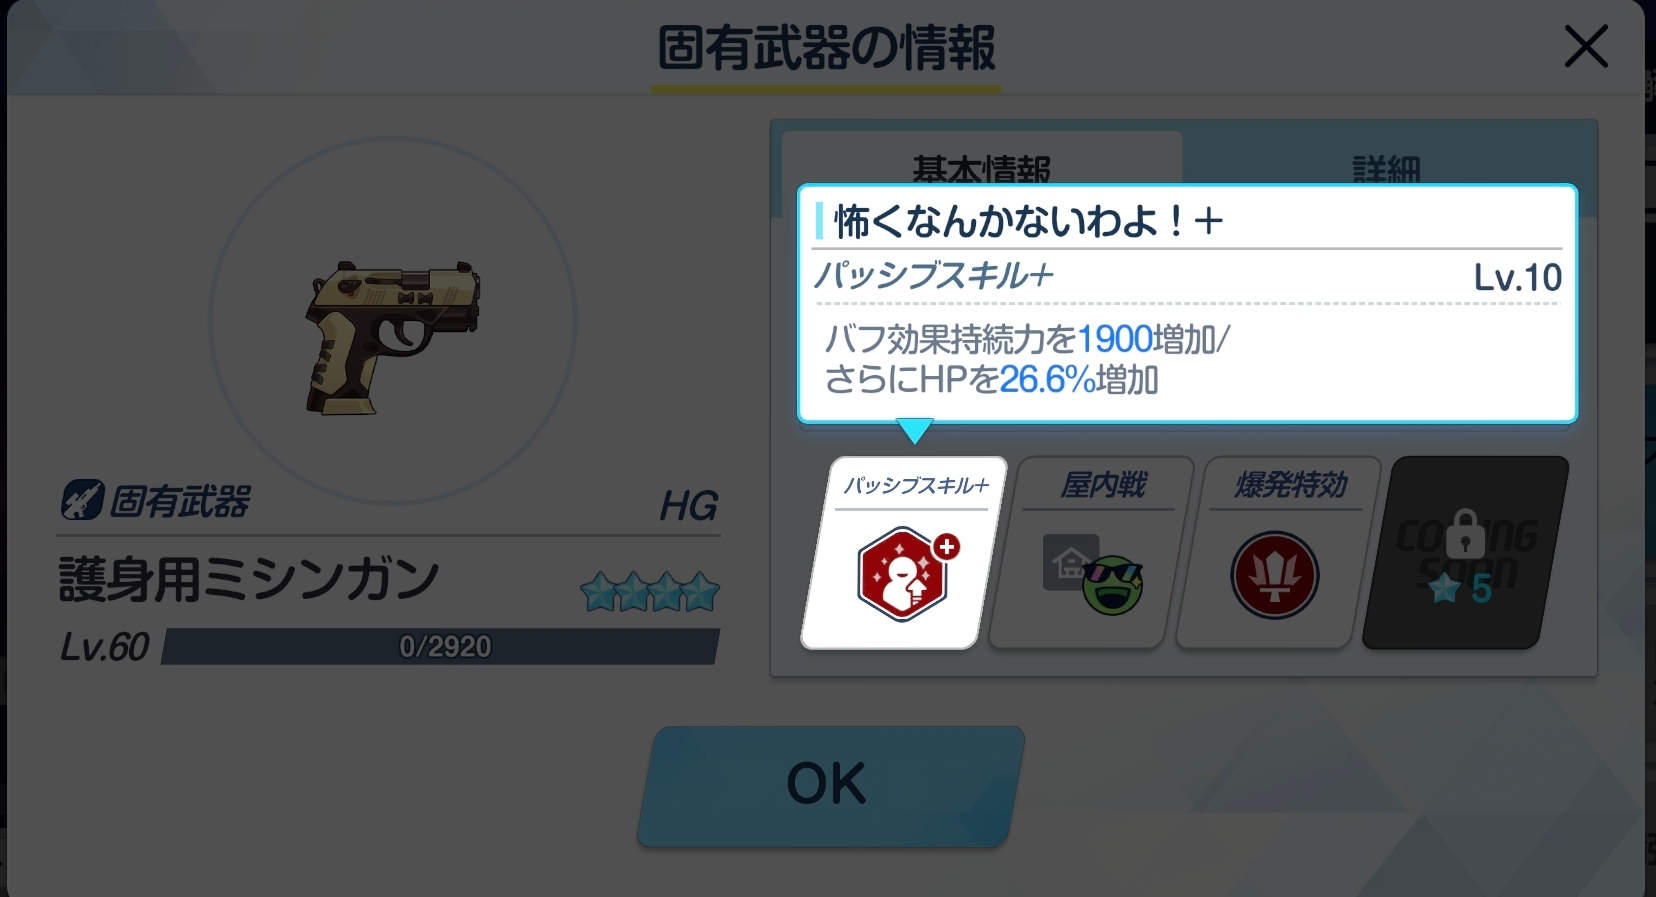Click the handgun weapon image
This screenshot has height=897, width=1656.
click(392, 337)
